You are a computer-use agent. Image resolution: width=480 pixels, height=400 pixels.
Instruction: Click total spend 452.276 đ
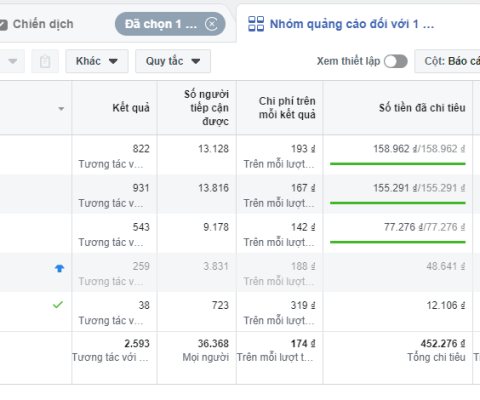coord(443,344)
